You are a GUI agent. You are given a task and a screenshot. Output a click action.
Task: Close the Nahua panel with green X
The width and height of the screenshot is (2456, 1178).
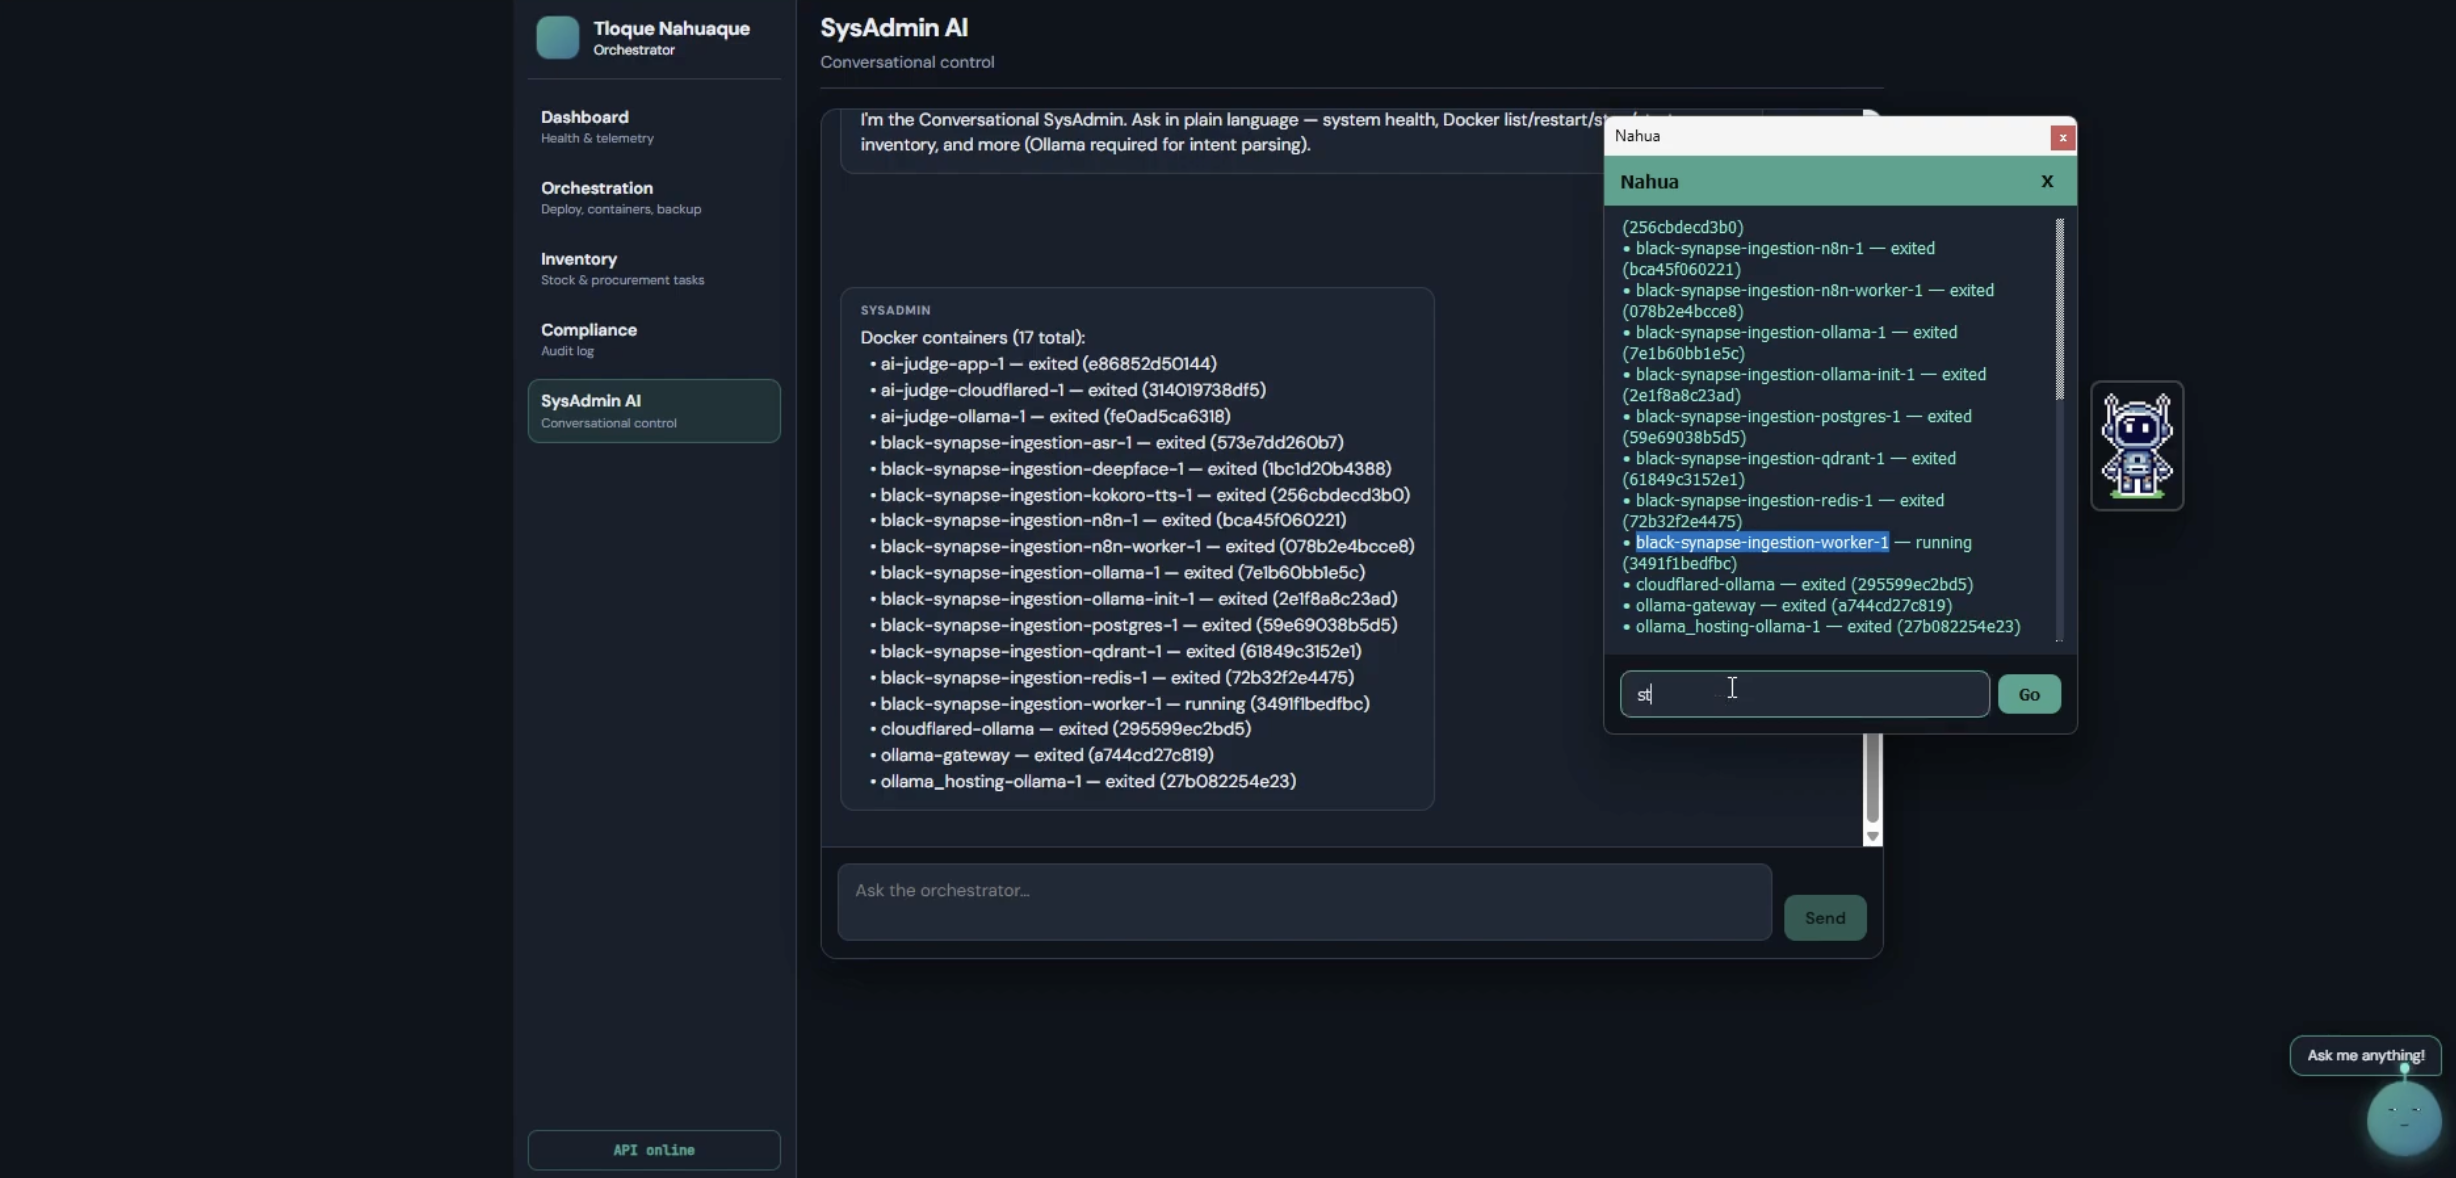coord(2046,181)
